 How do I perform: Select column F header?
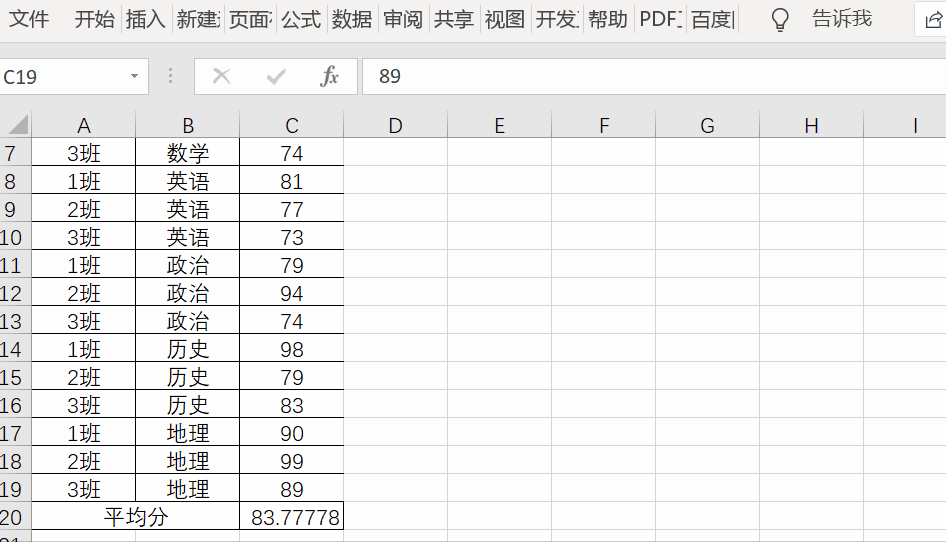(x=603, y=125)
